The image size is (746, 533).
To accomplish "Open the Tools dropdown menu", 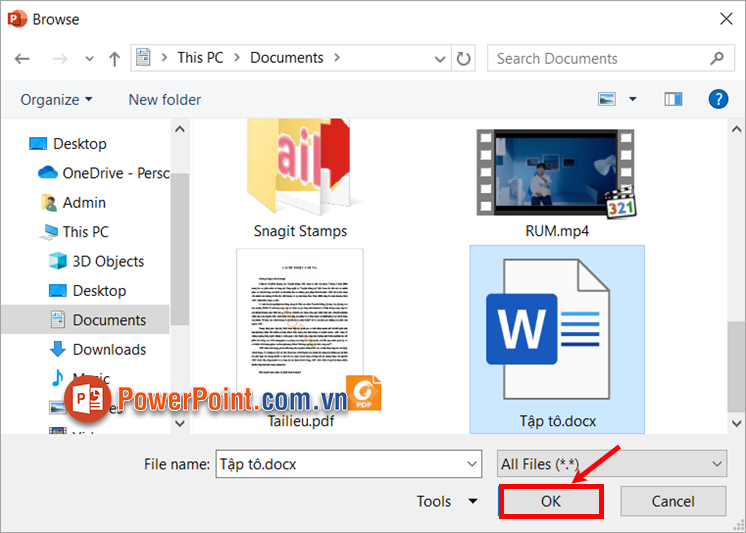I will (447, 502).
